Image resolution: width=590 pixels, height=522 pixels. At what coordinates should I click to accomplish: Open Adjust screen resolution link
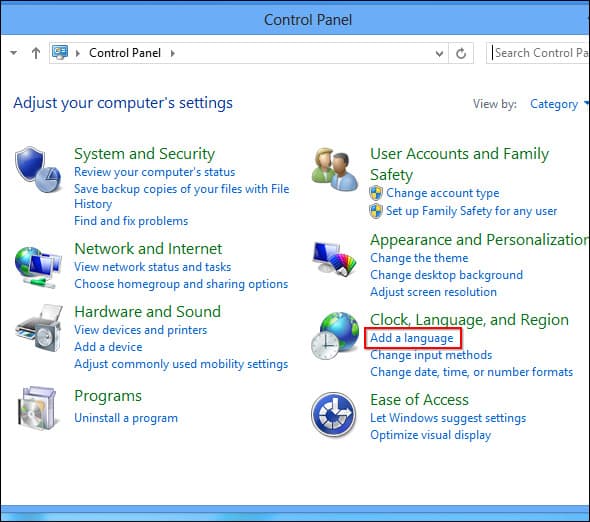click(433, 292)
